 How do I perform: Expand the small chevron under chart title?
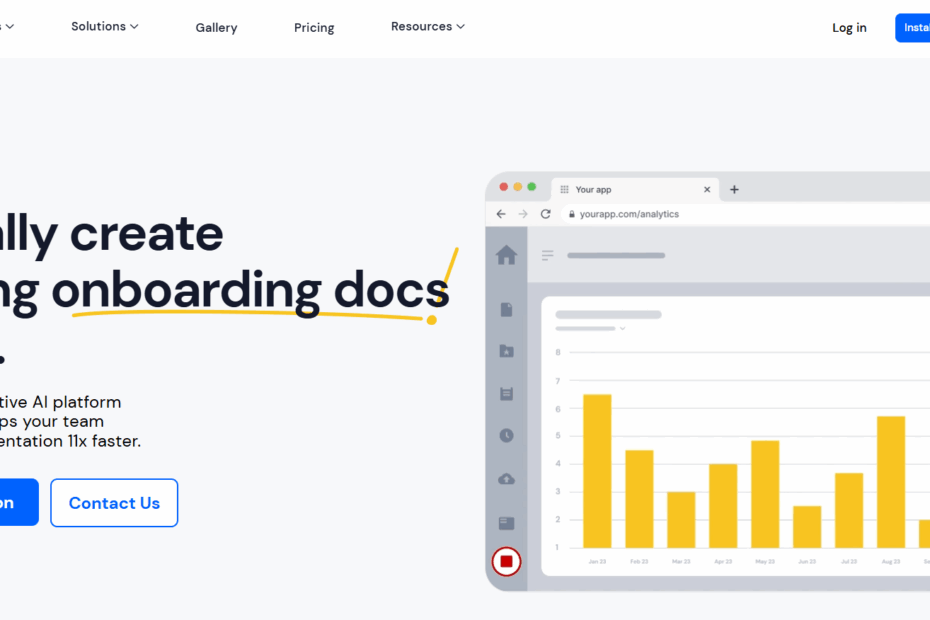(x=622, y=328)
